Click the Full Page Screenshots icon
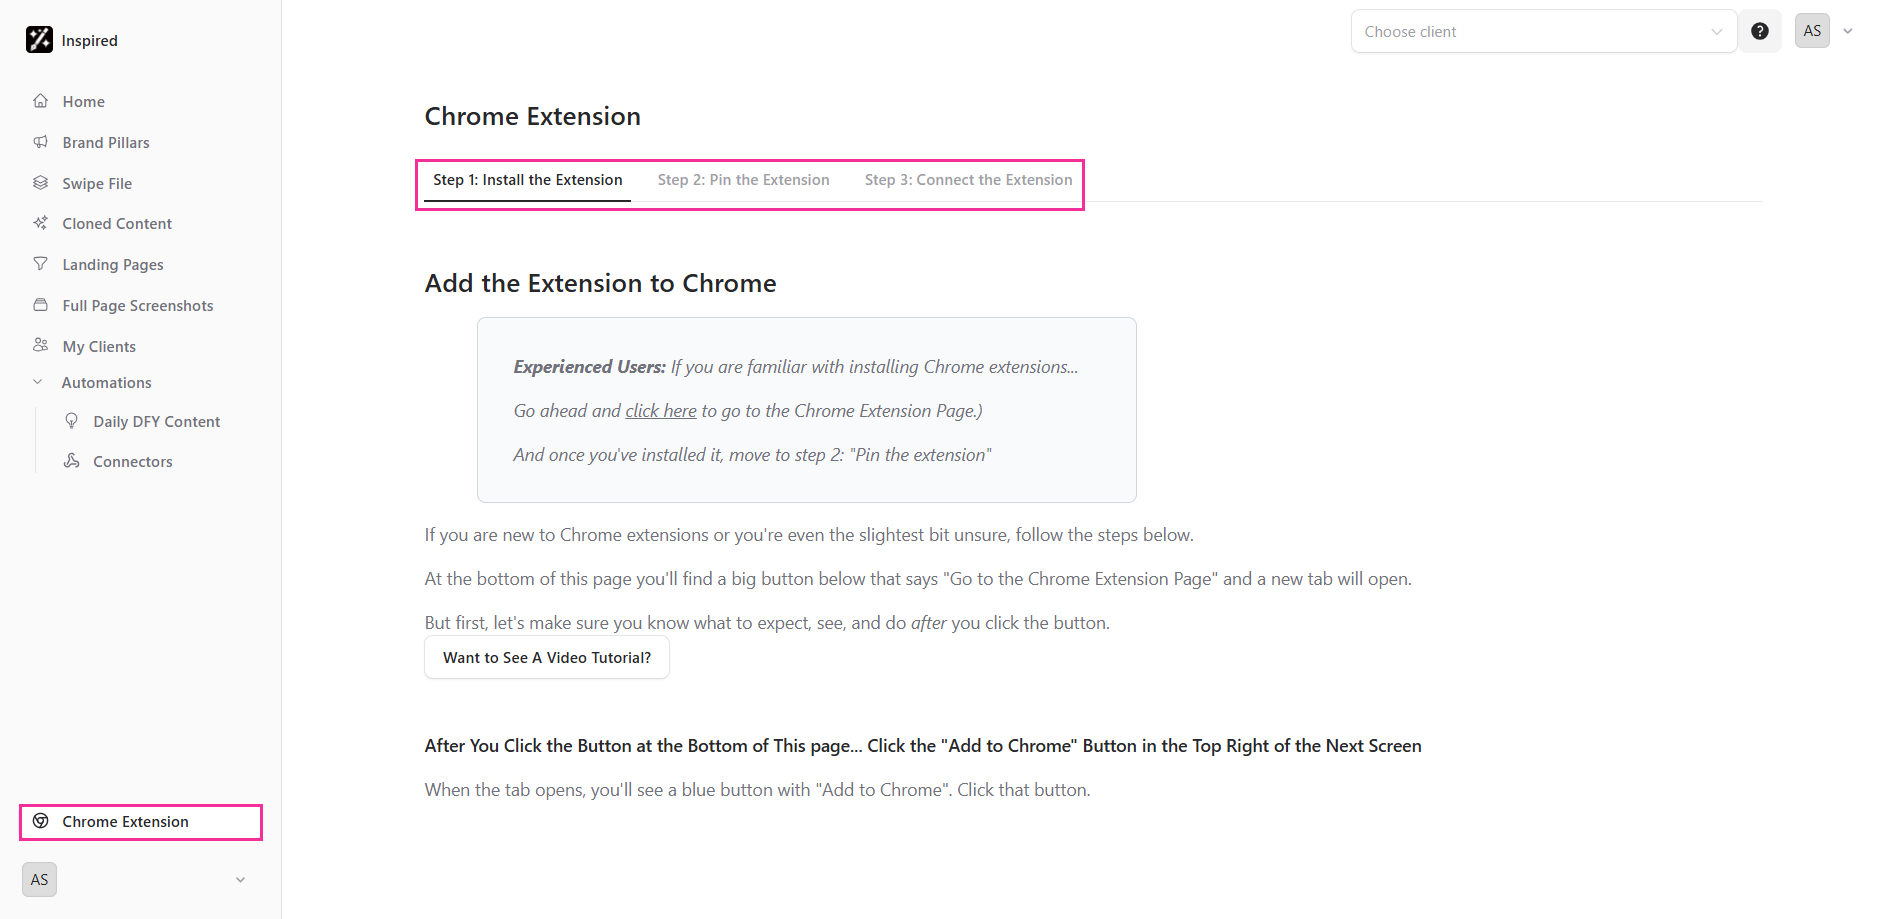Screen dimensions: 1897x919 point(41,305)
